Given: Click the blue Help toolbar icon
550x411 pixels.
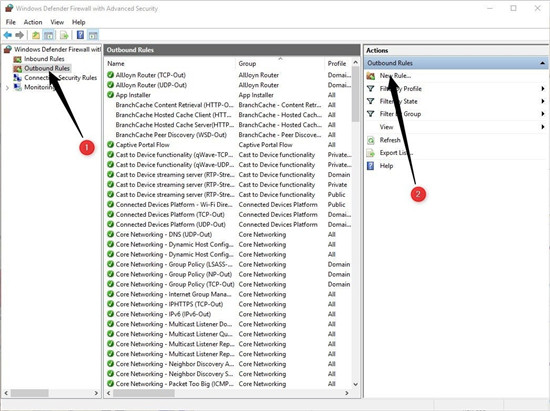Looking at the screenshot, I should 80,35.
